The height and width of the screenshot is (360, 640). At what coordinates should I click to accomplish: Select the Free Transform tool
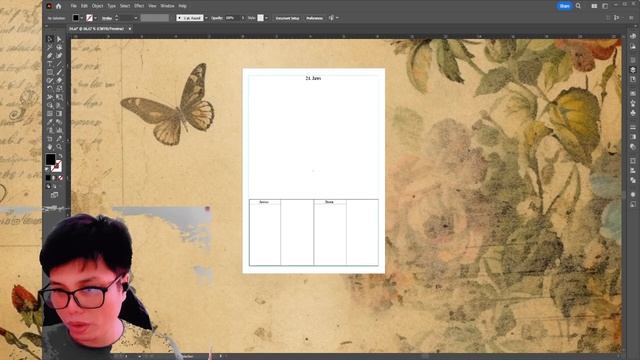[59, 97]
